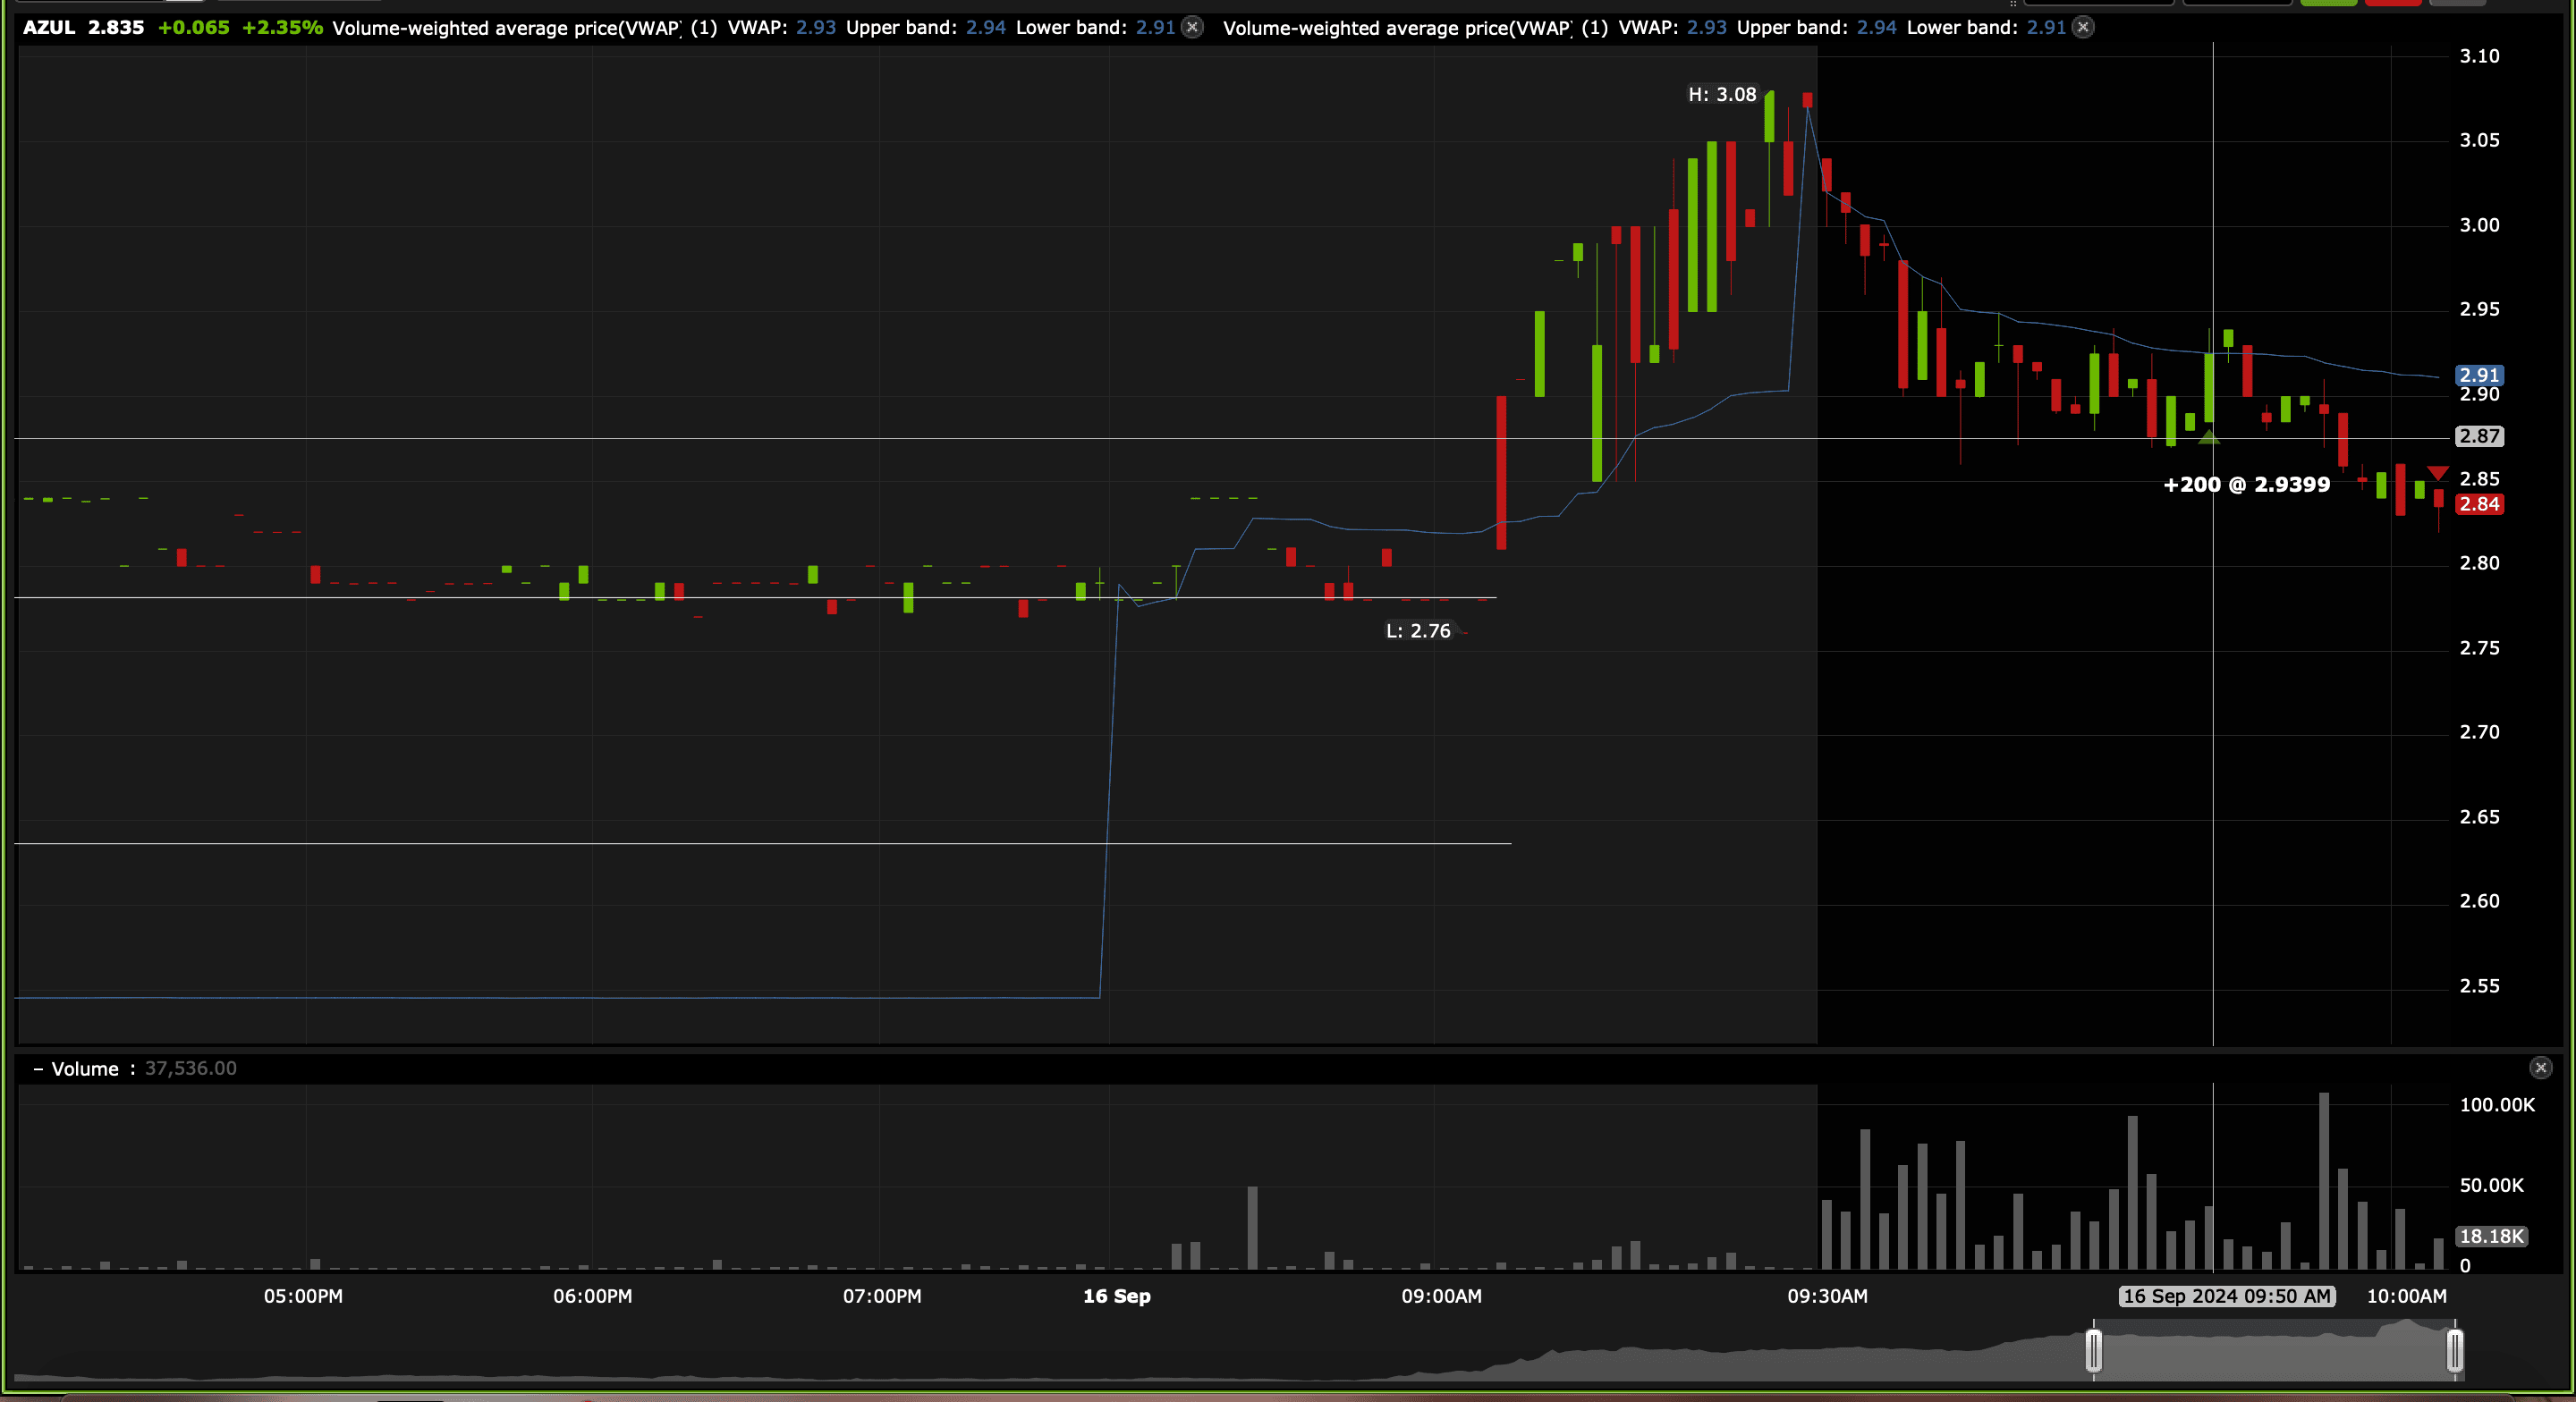
Task: Click the left navigator range handle
Action: coord(2093,1351)
